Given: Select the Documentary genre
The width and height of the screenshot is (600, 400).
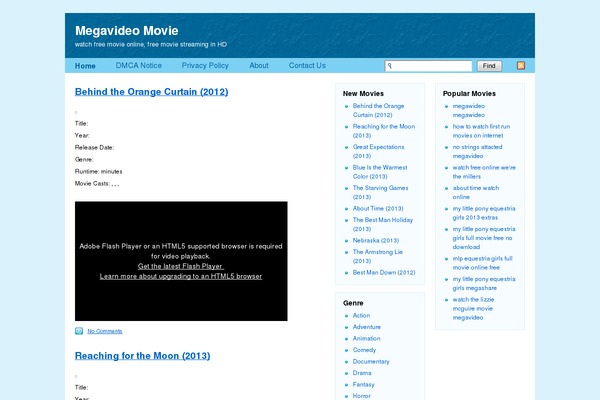Looking at the screenshot, I should point(371,361).
